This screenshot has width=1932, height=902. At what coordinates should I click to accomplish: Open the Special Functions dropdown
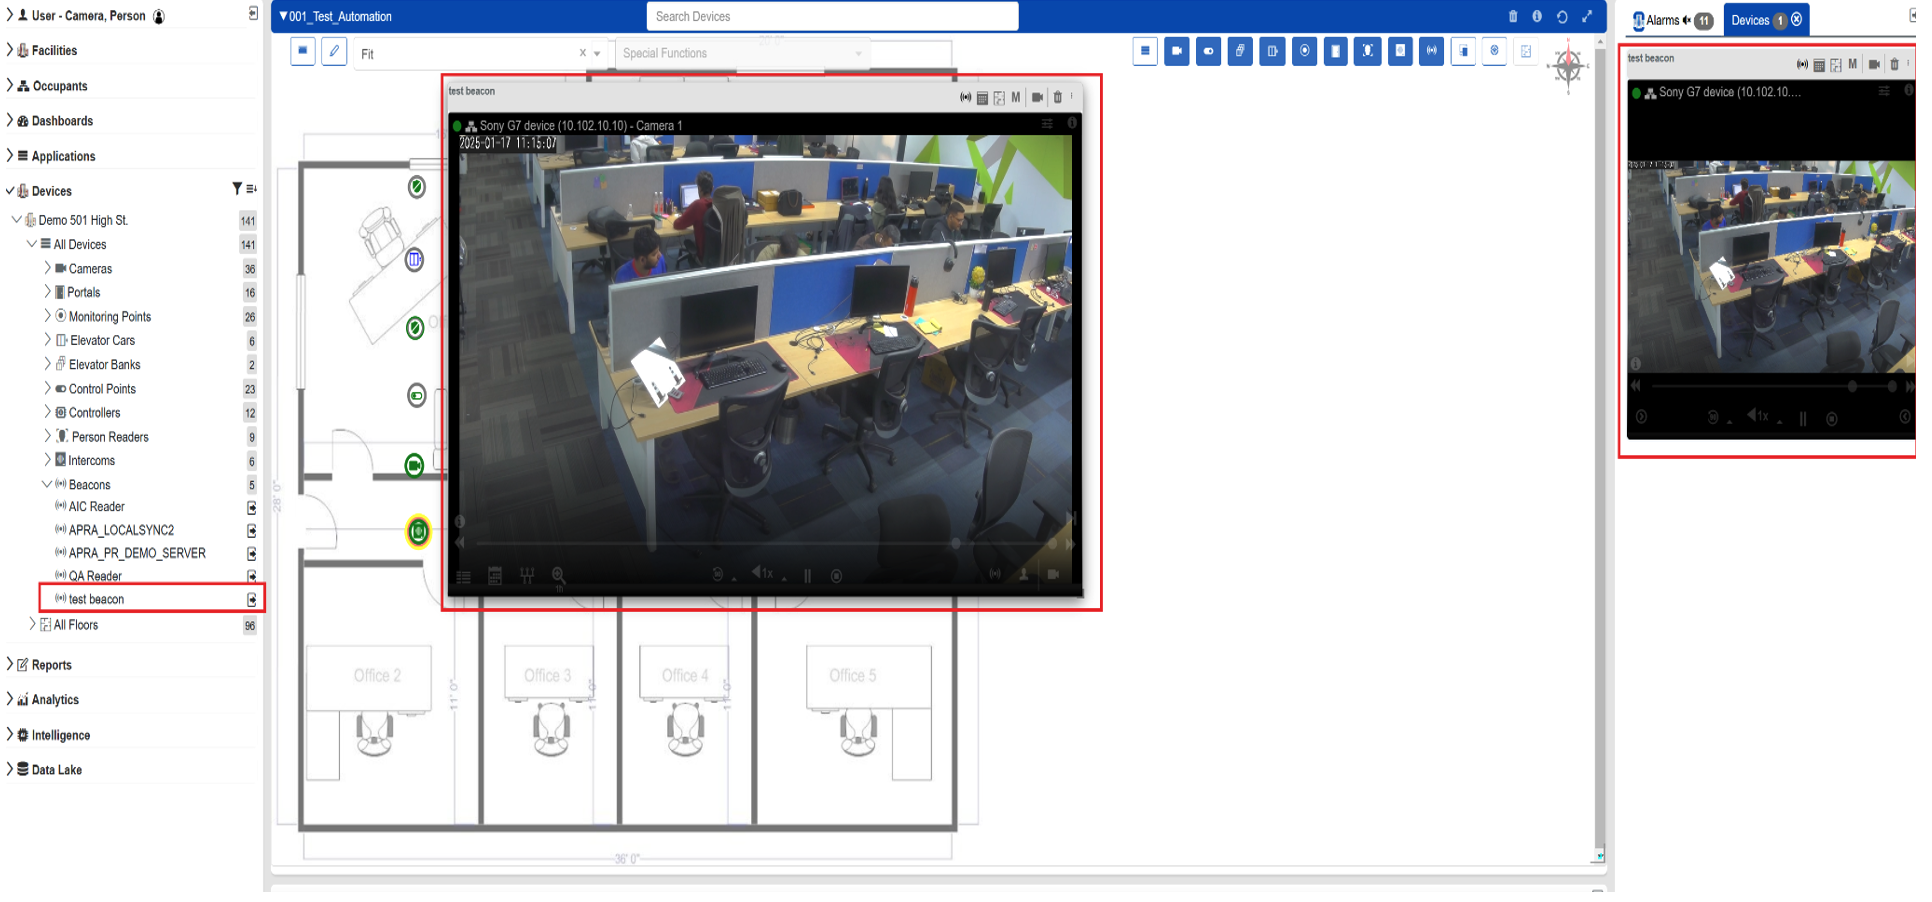point(740,53)
